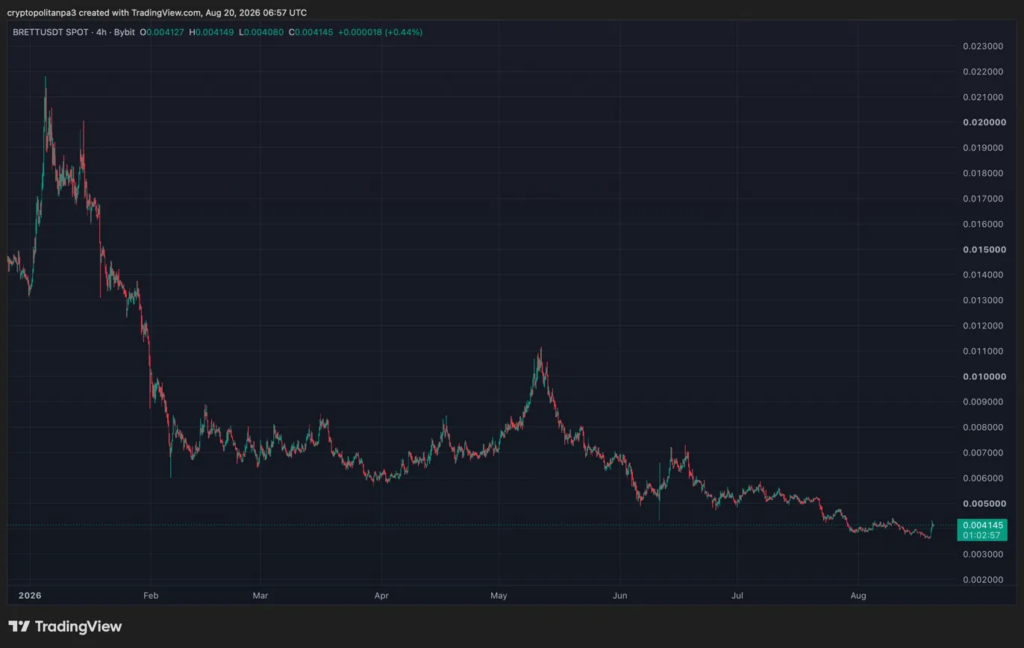Viewport: 1024px width, 648px height.
Task: Click the 0.020000 price scale label
Action: (x=984, y=122)
